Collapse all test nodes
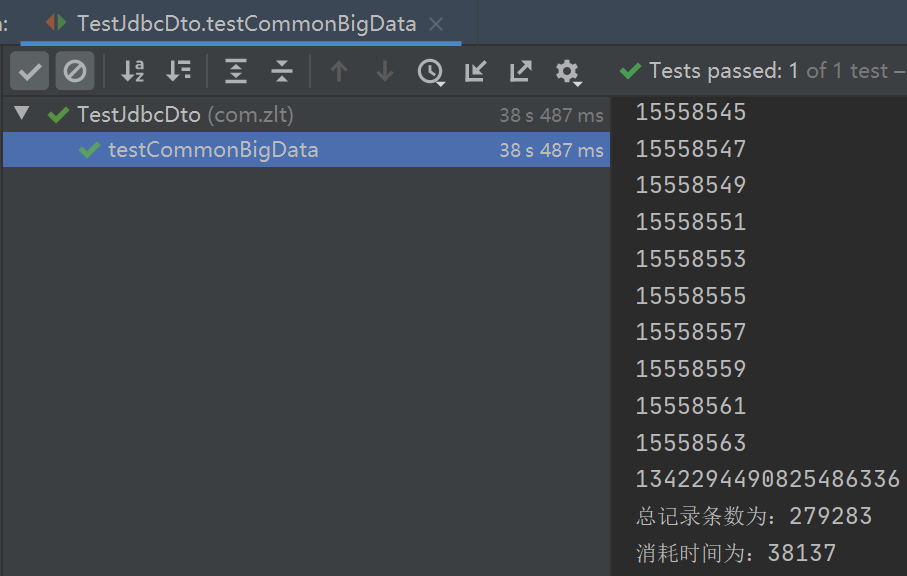This screenshot has width=907, height=576. [282, 71]
